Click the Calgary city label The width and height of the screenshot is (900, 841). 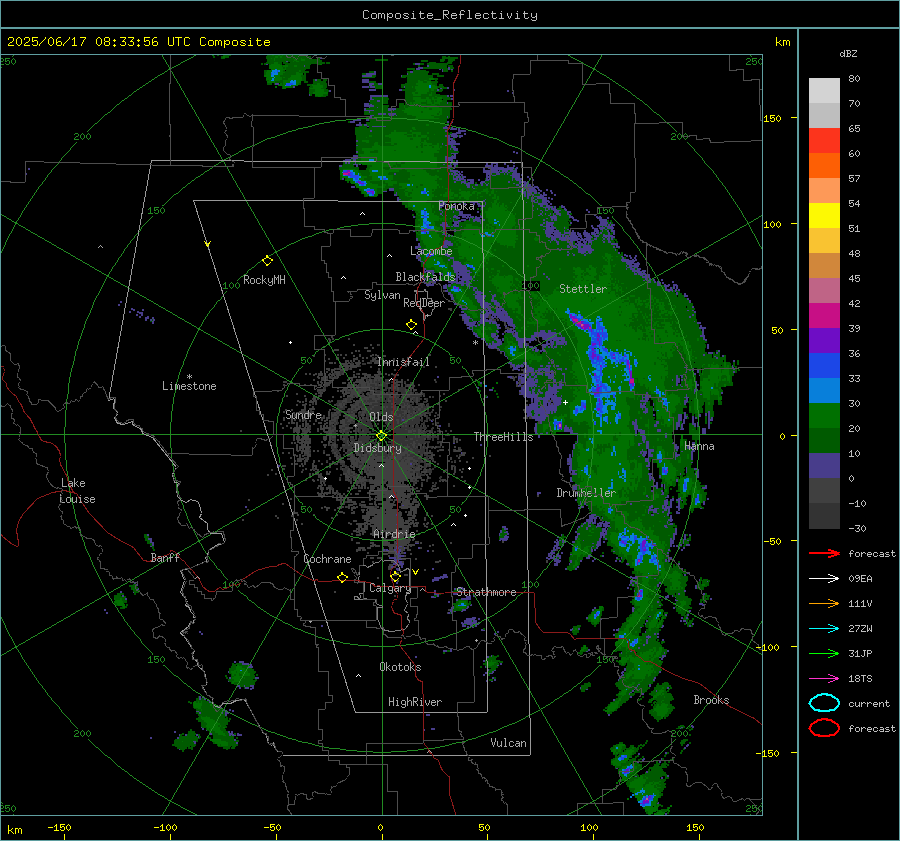tap(390, 588)
